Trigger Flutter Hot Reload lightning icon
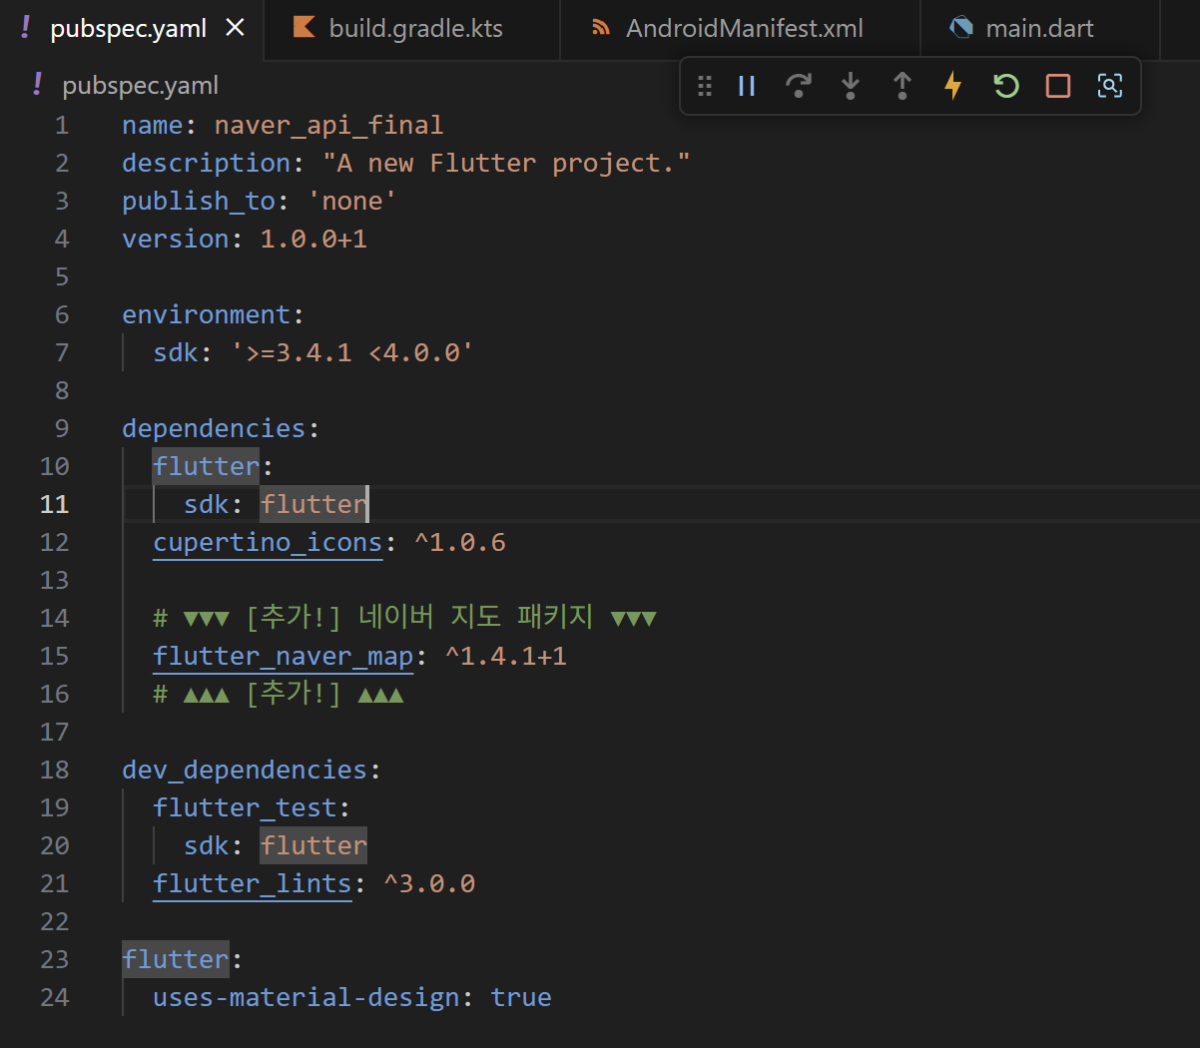 pyautogui.click(x=953, y=86)
